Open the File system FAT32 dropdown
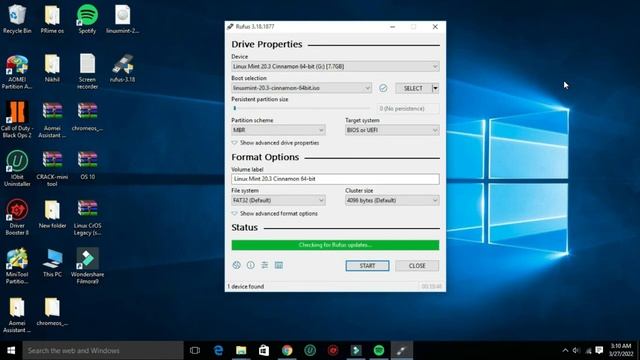 pyautogui.click(x=278, y=200)
